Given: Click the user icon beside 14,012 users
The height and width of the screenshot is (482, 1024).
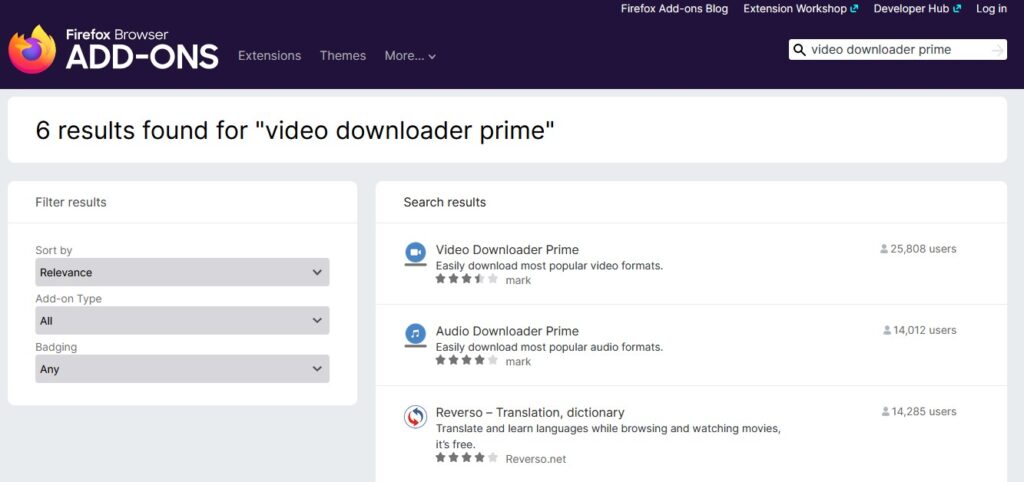Looking at the screenshot, I should [887, 330].
